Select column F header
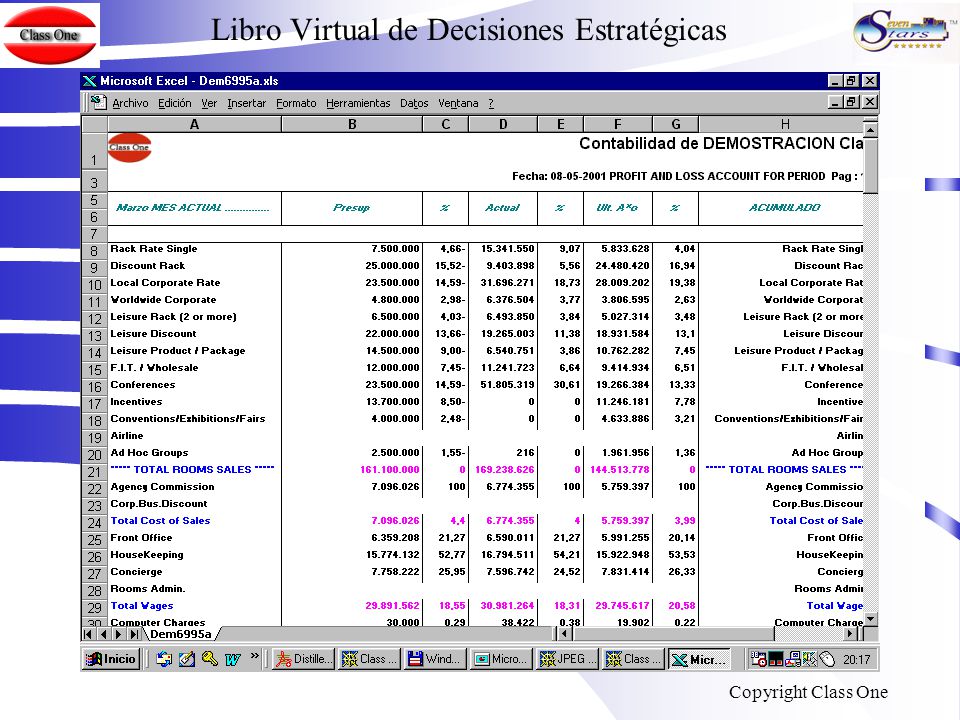960x720 pixels. 618,124
